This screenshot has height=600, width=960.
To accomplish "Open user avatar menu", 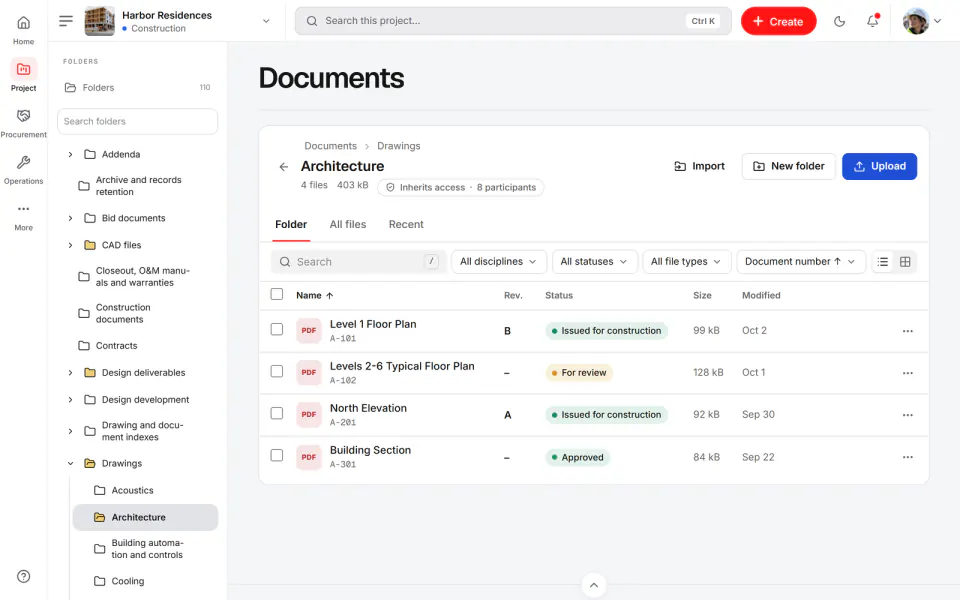I will click(x=921, y=21).
